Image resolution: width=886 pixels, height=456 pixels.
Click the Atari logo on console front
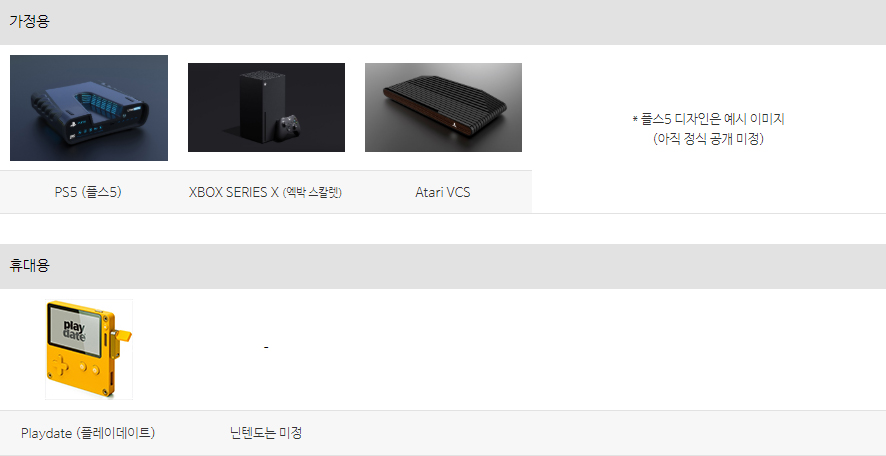455,125
